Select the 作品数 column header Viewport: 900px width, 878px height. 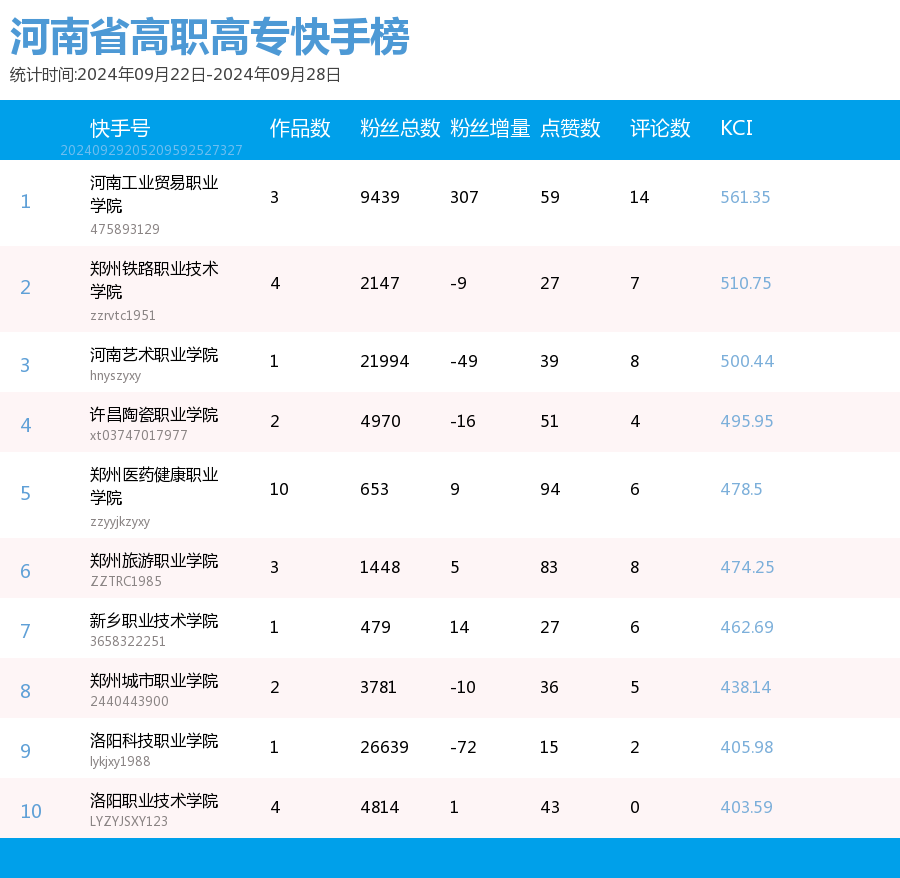300,128
